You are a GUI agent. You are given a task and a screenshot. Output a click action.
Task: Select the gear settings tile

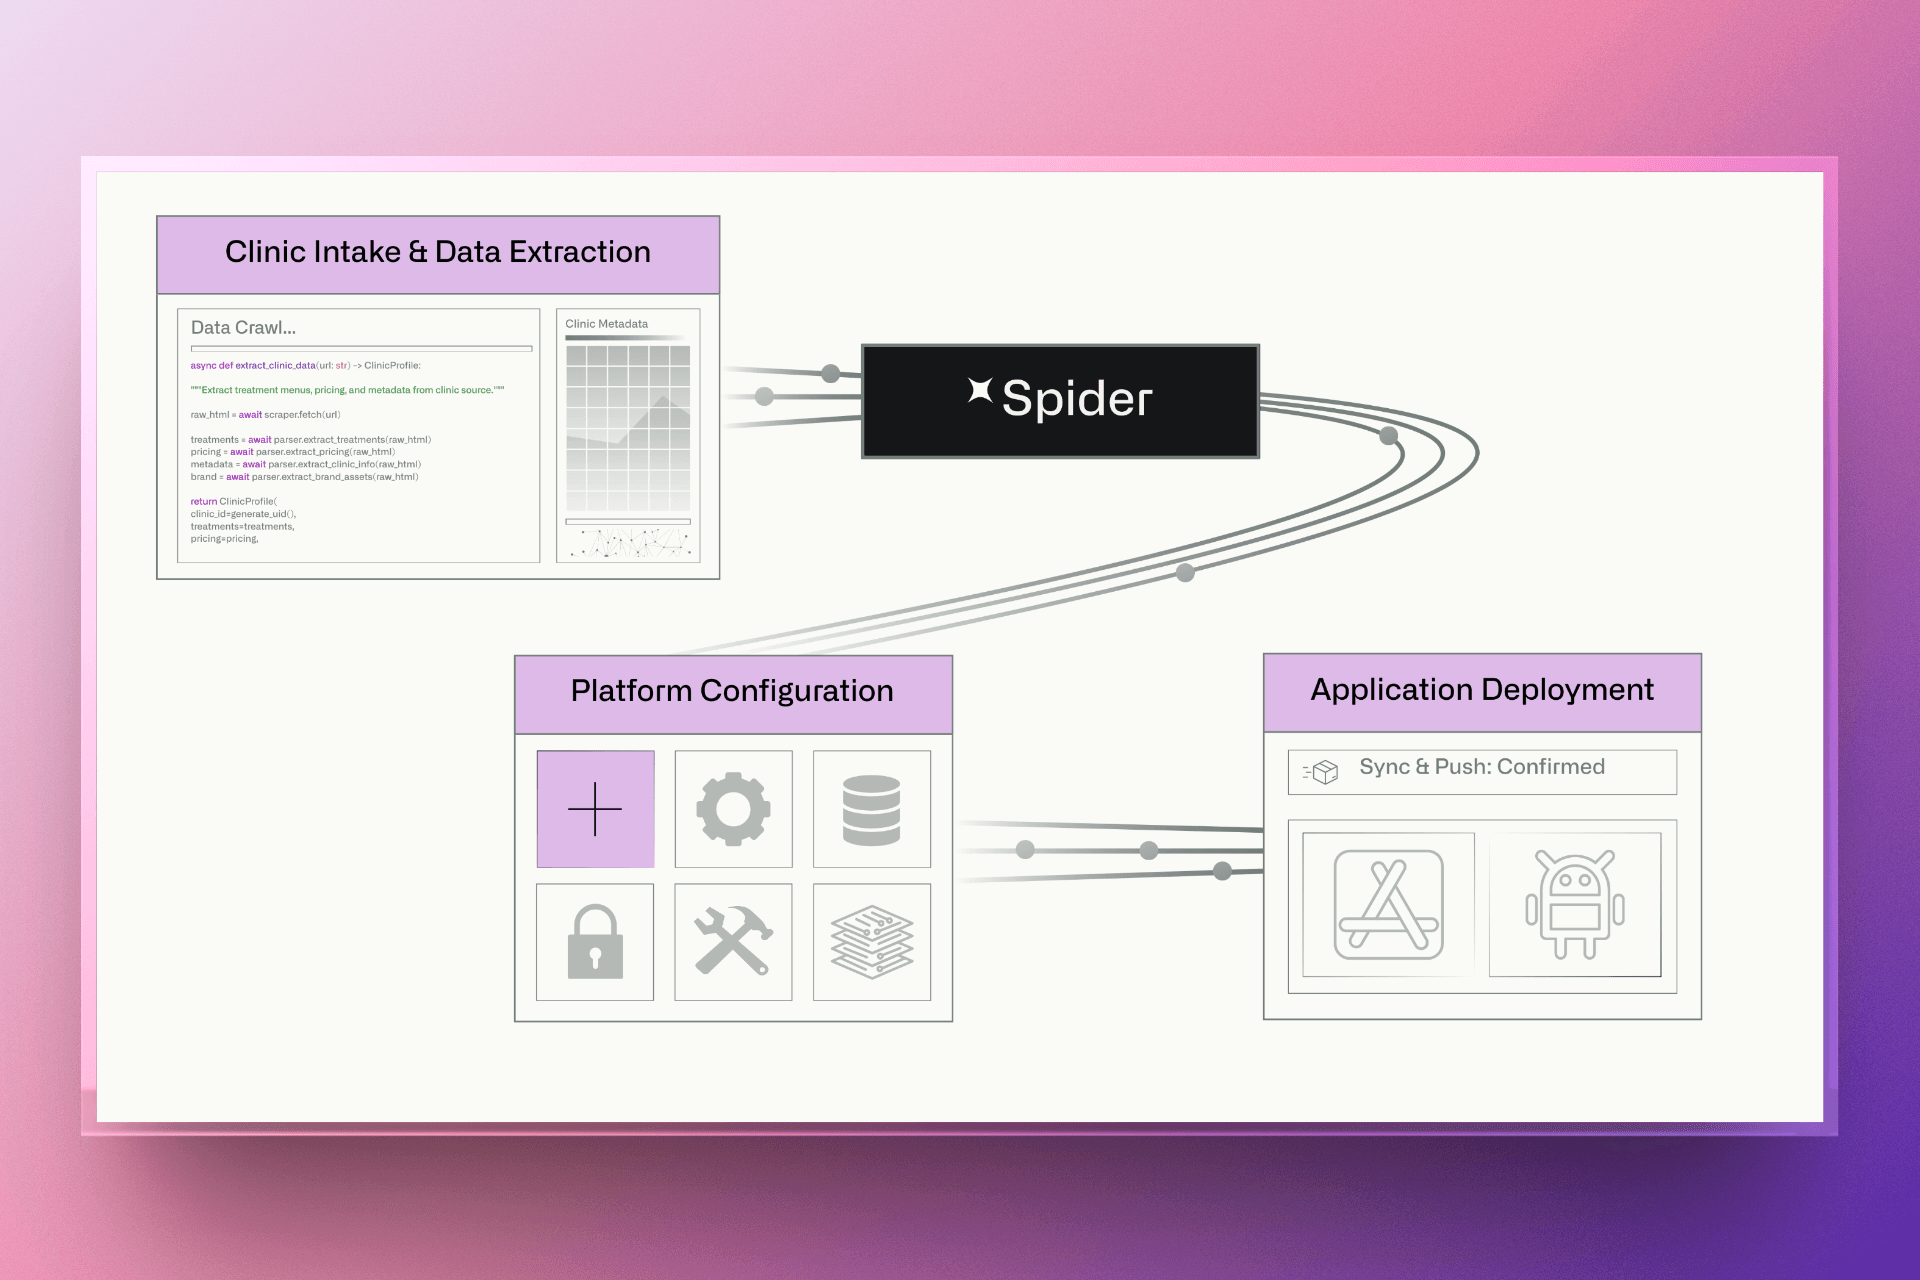click(733, 808)
